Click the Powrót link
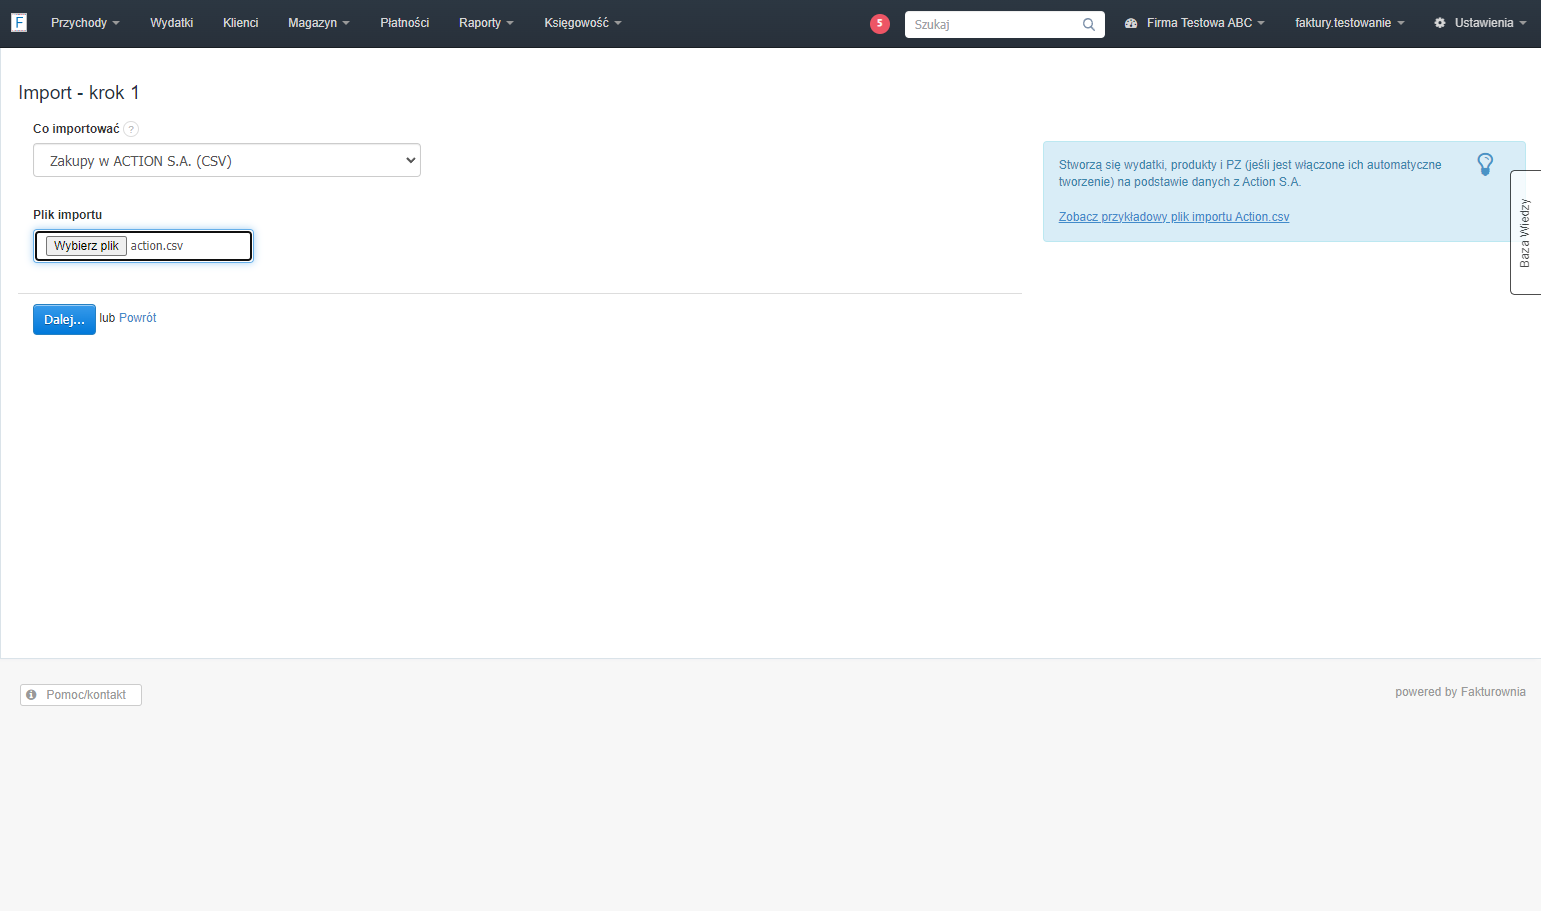Screen dimensions: 1541x911 click(138, 318)
